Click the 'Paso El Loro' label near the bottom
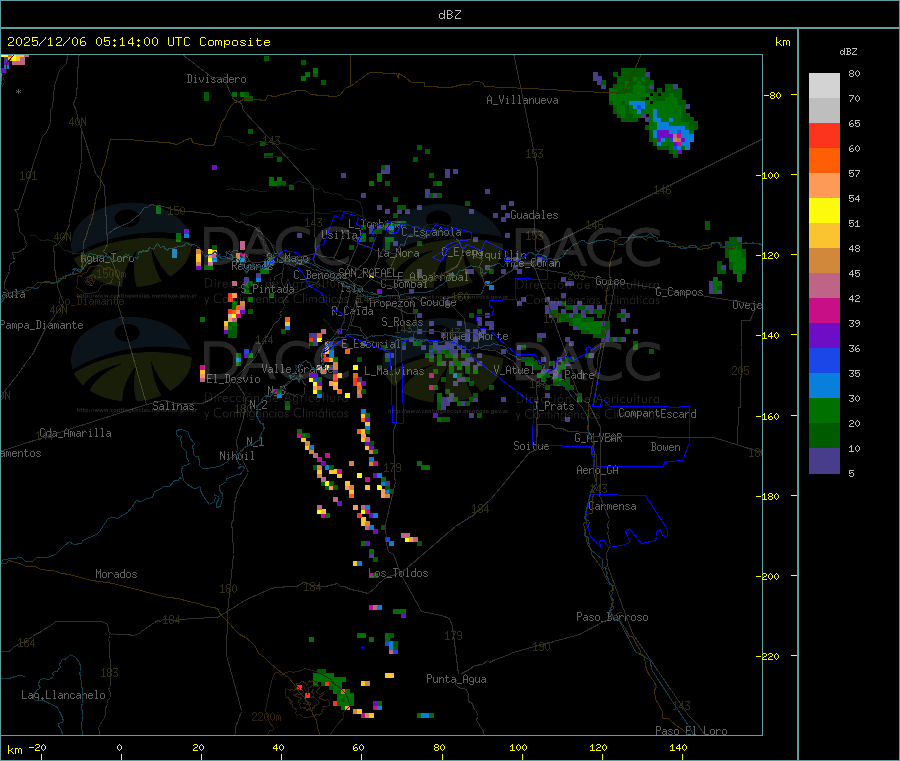This screenshot has height=761, width=900. pos(691,731)
